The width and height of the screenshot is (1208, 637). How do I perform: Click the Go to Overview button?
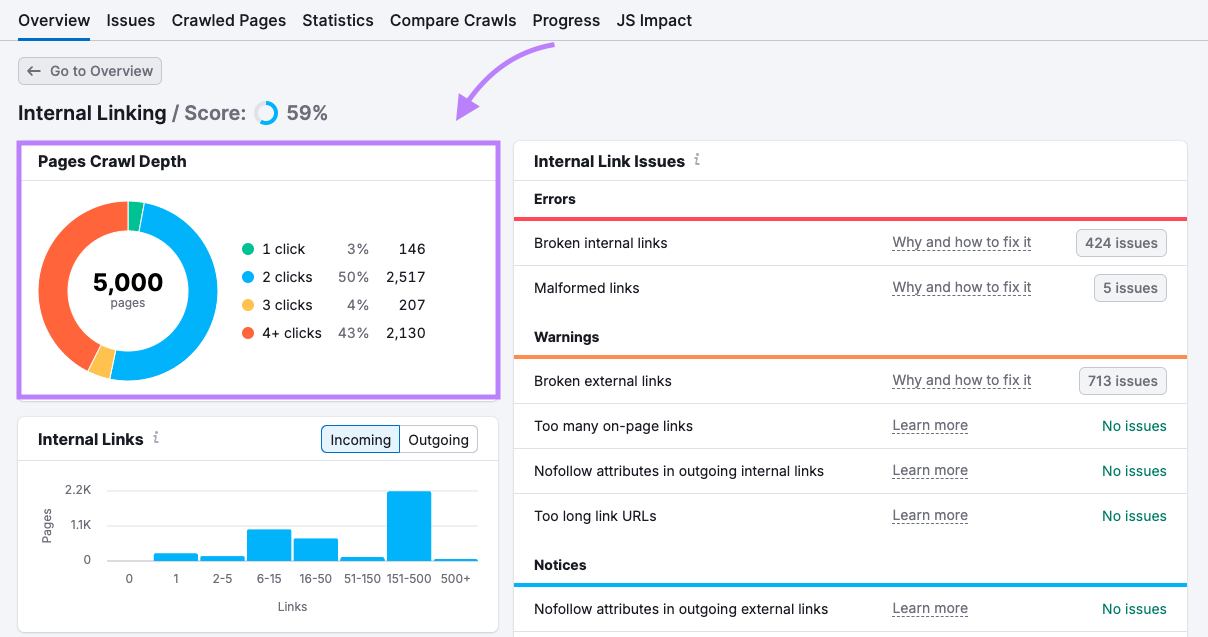coord(89,71)
